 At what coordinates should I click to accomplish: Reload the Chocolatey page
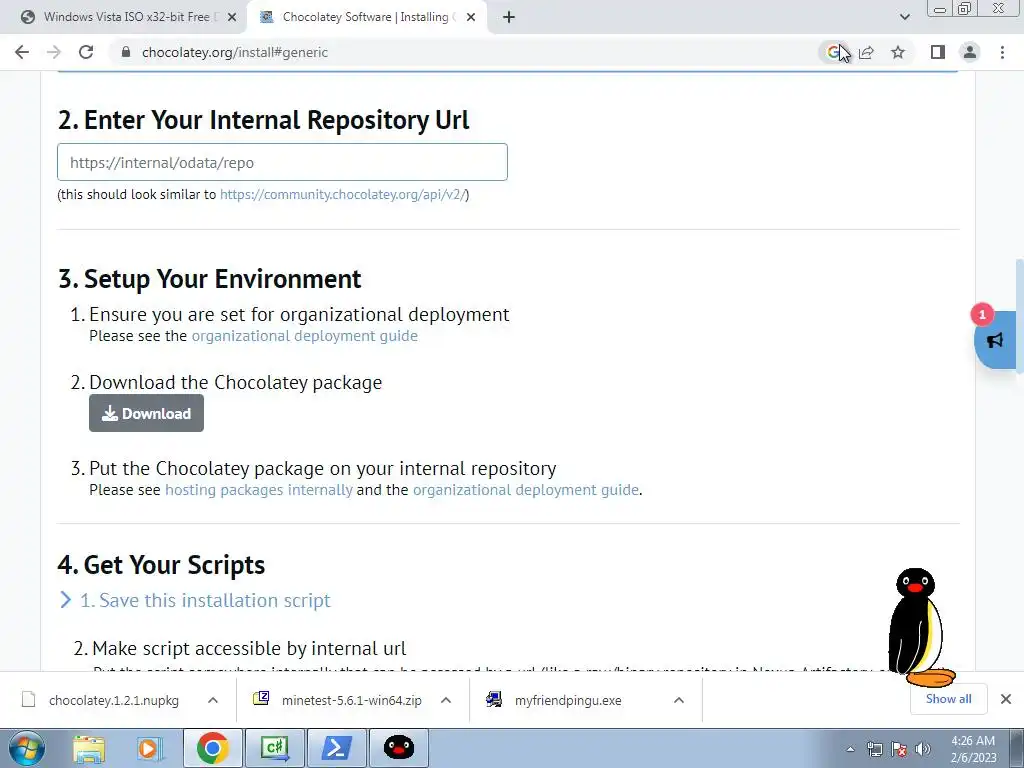tap(86, 52)
